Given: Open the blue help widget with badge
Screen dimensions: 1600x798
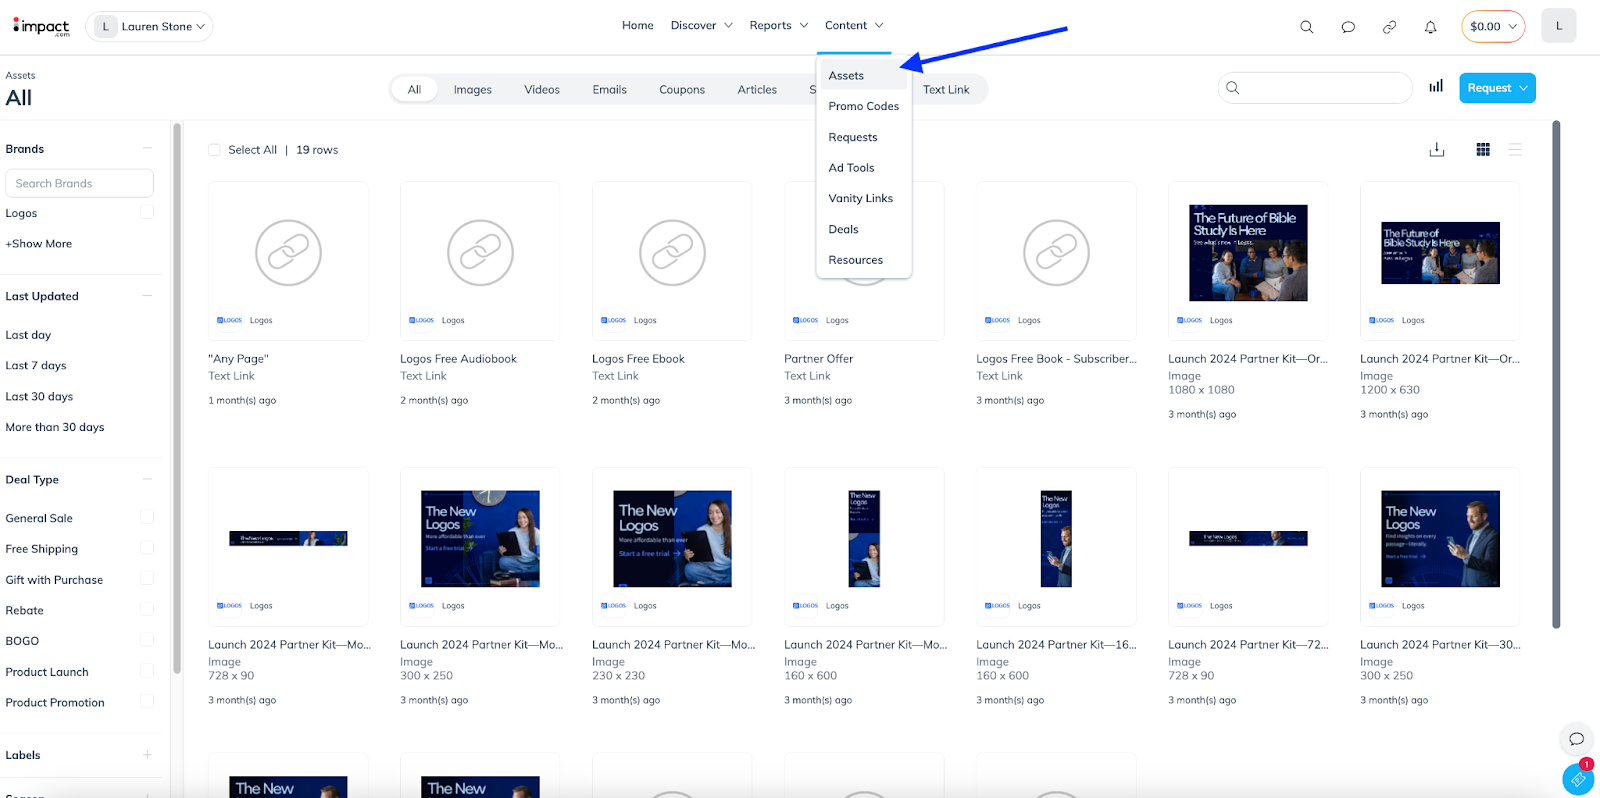Looking at the screenshot, I should [1578, 778].
